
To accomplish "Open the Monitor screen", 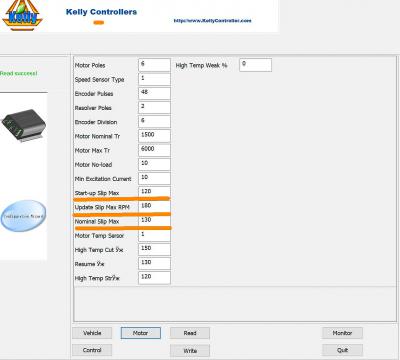I will [342, 333].
